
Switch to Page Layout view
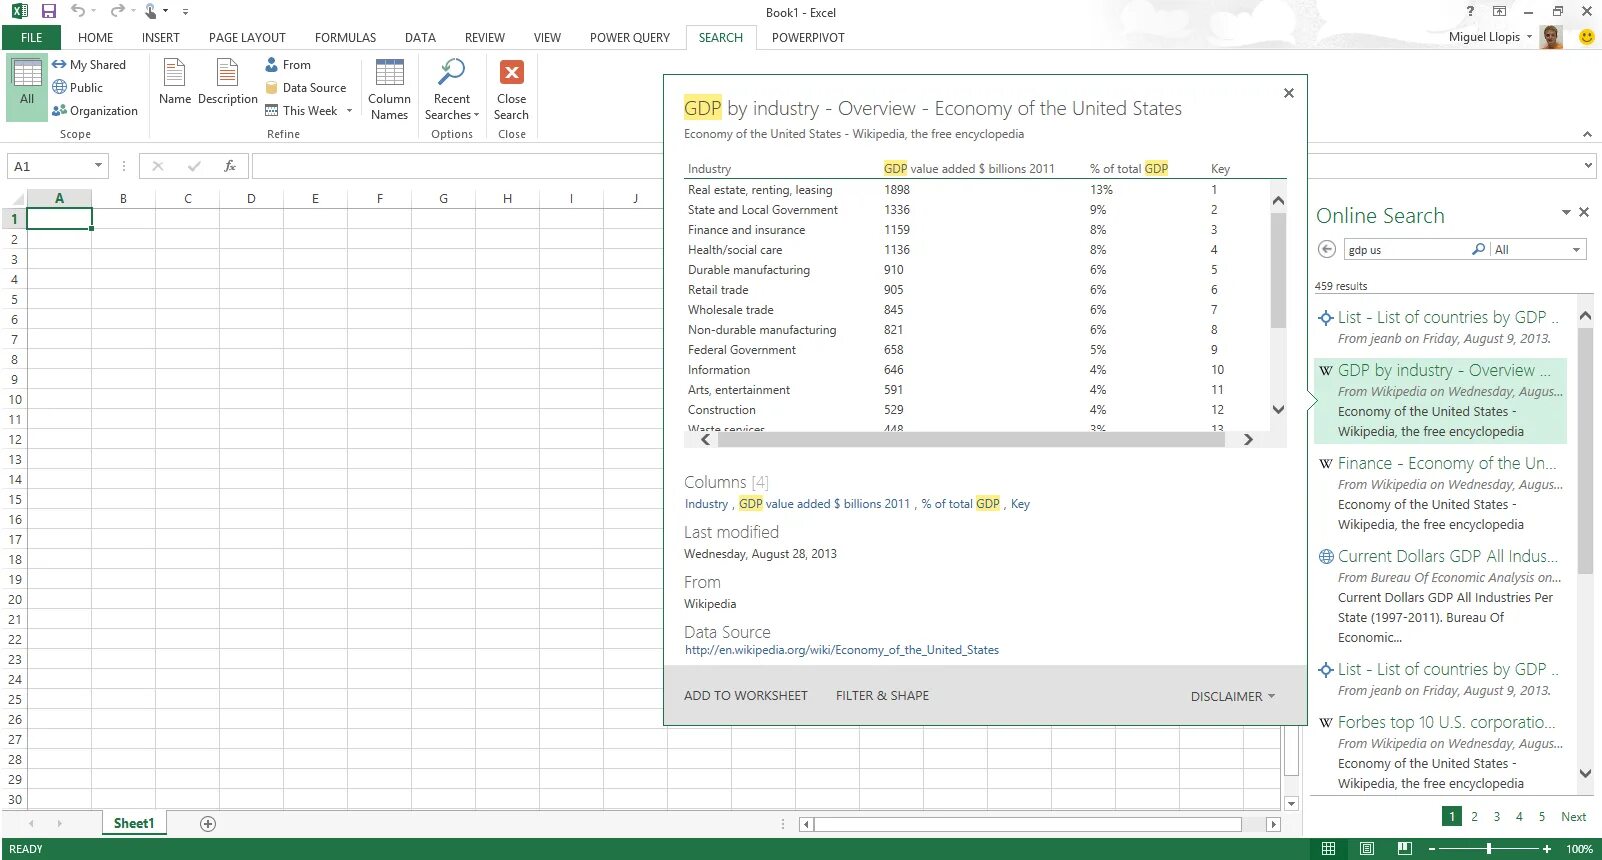pyautogui.click(x=1366, y=849)
